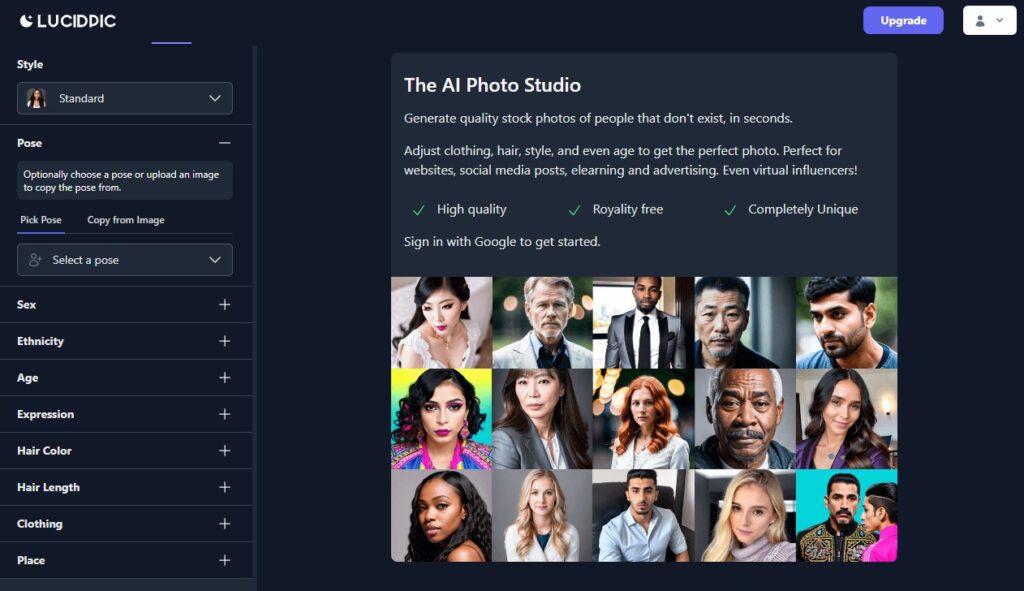Click the woman with colorful background photo
1024x591 pixels.
441,419
